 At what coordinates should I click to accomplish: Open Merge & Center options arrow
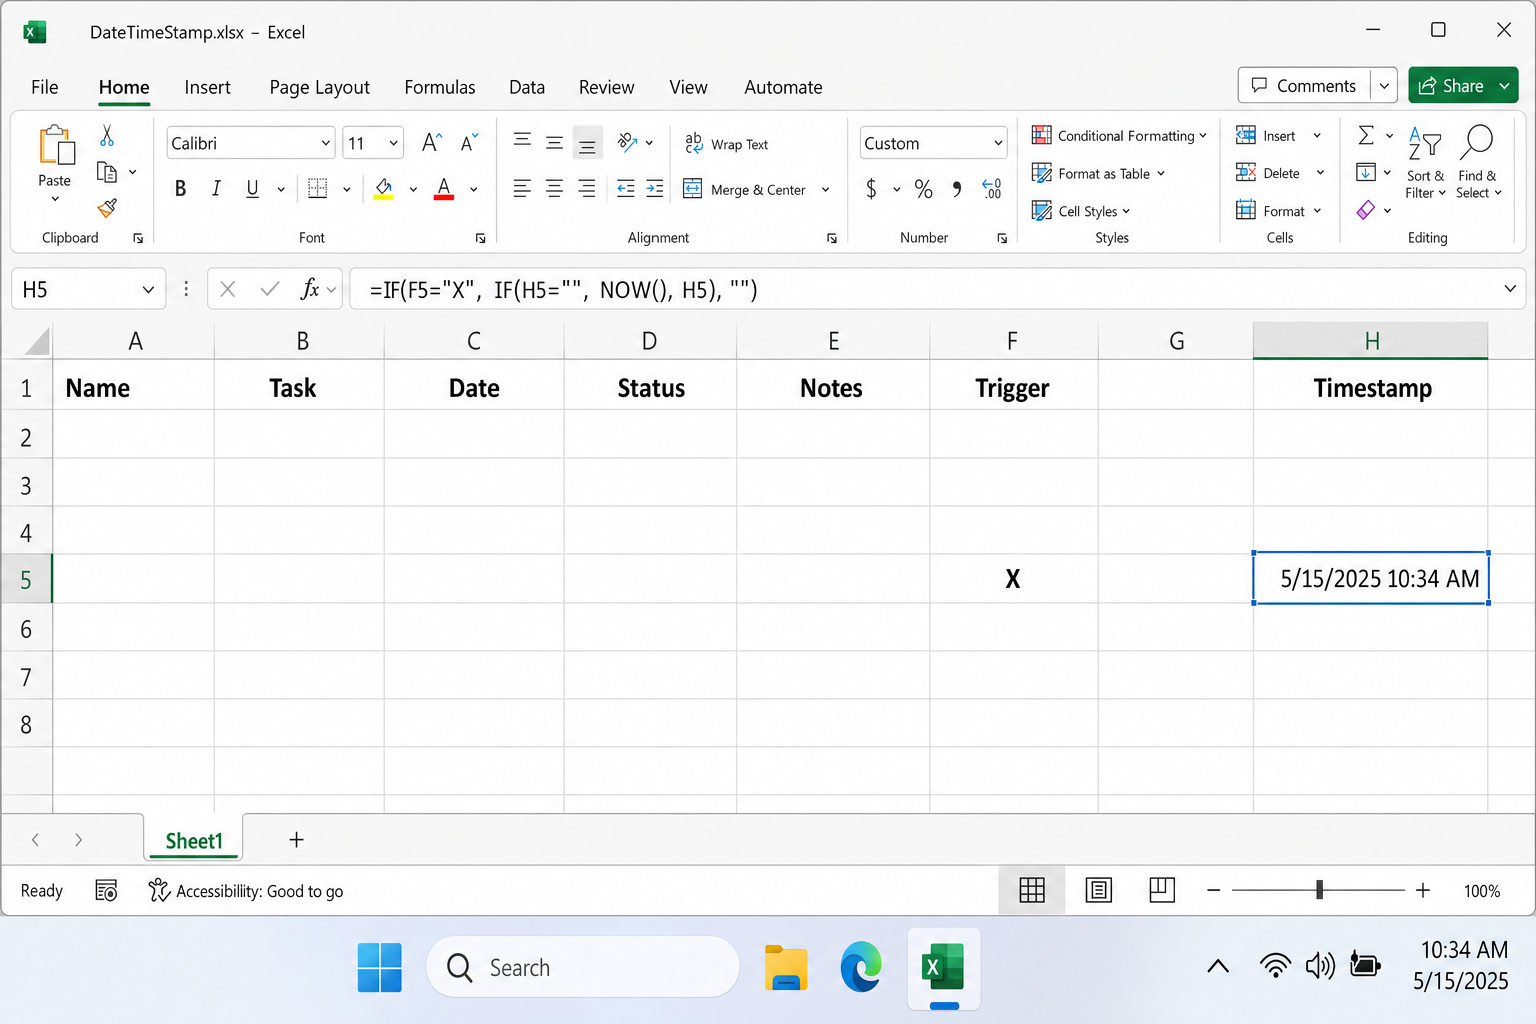[x=826, y=189]
